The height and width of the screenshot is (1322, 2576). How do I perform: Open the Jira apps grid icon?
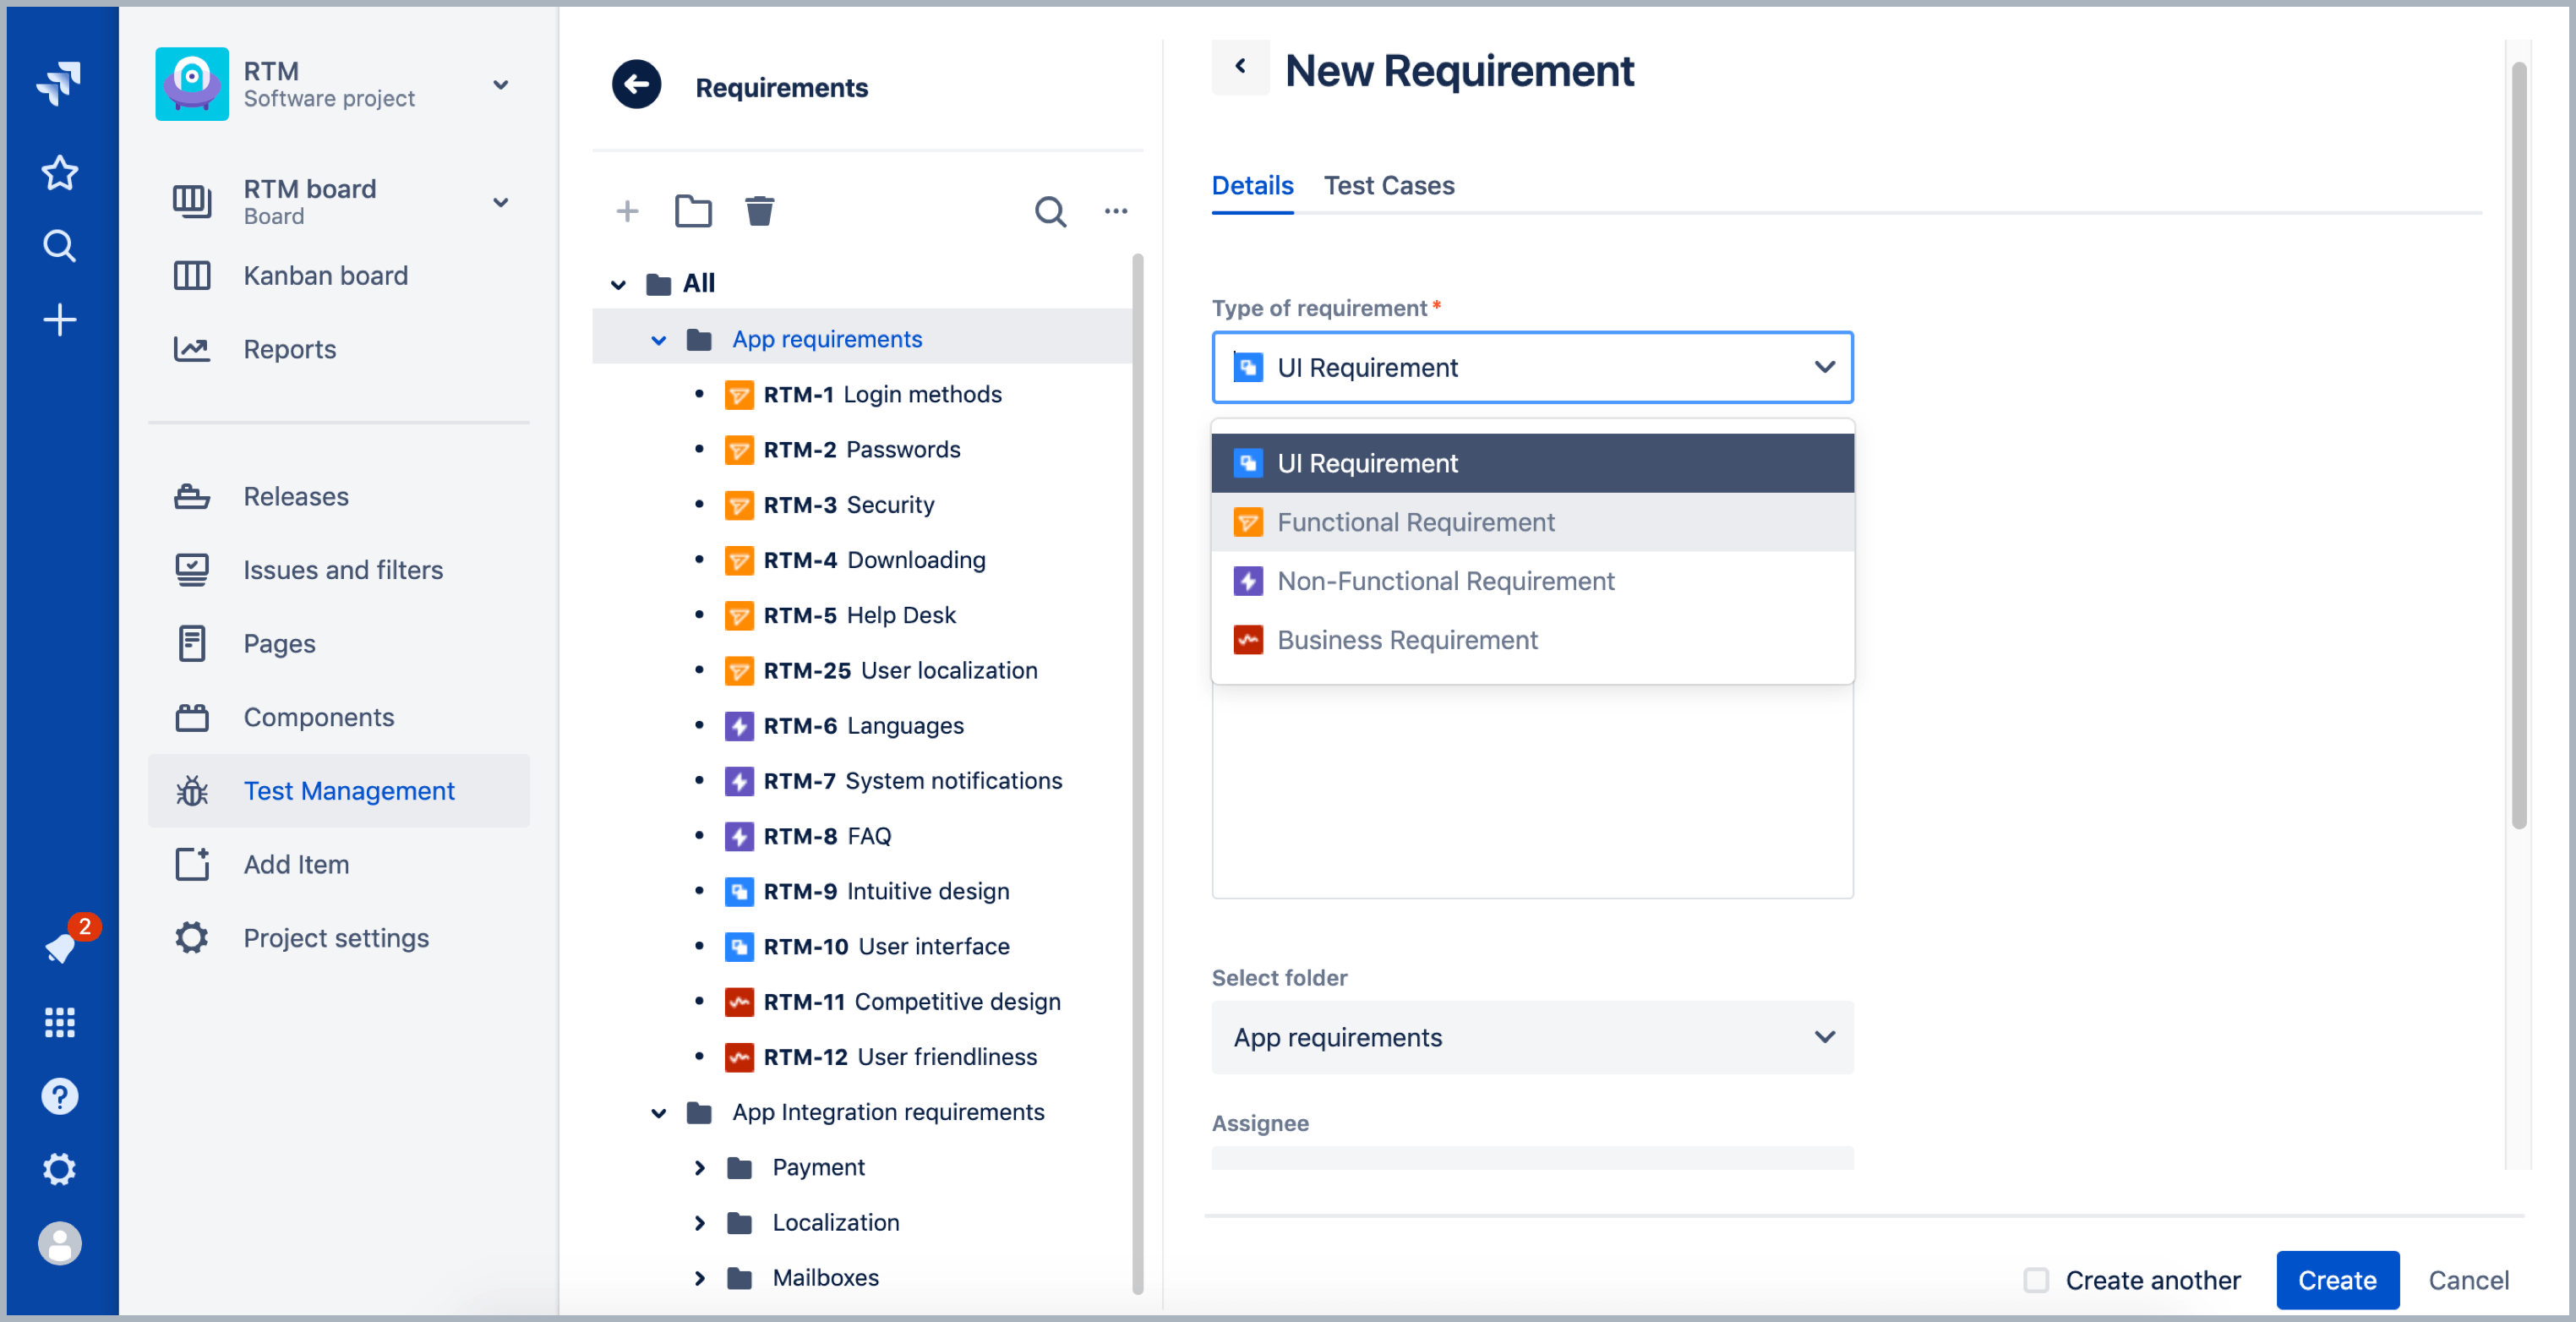coord(60,1021)
